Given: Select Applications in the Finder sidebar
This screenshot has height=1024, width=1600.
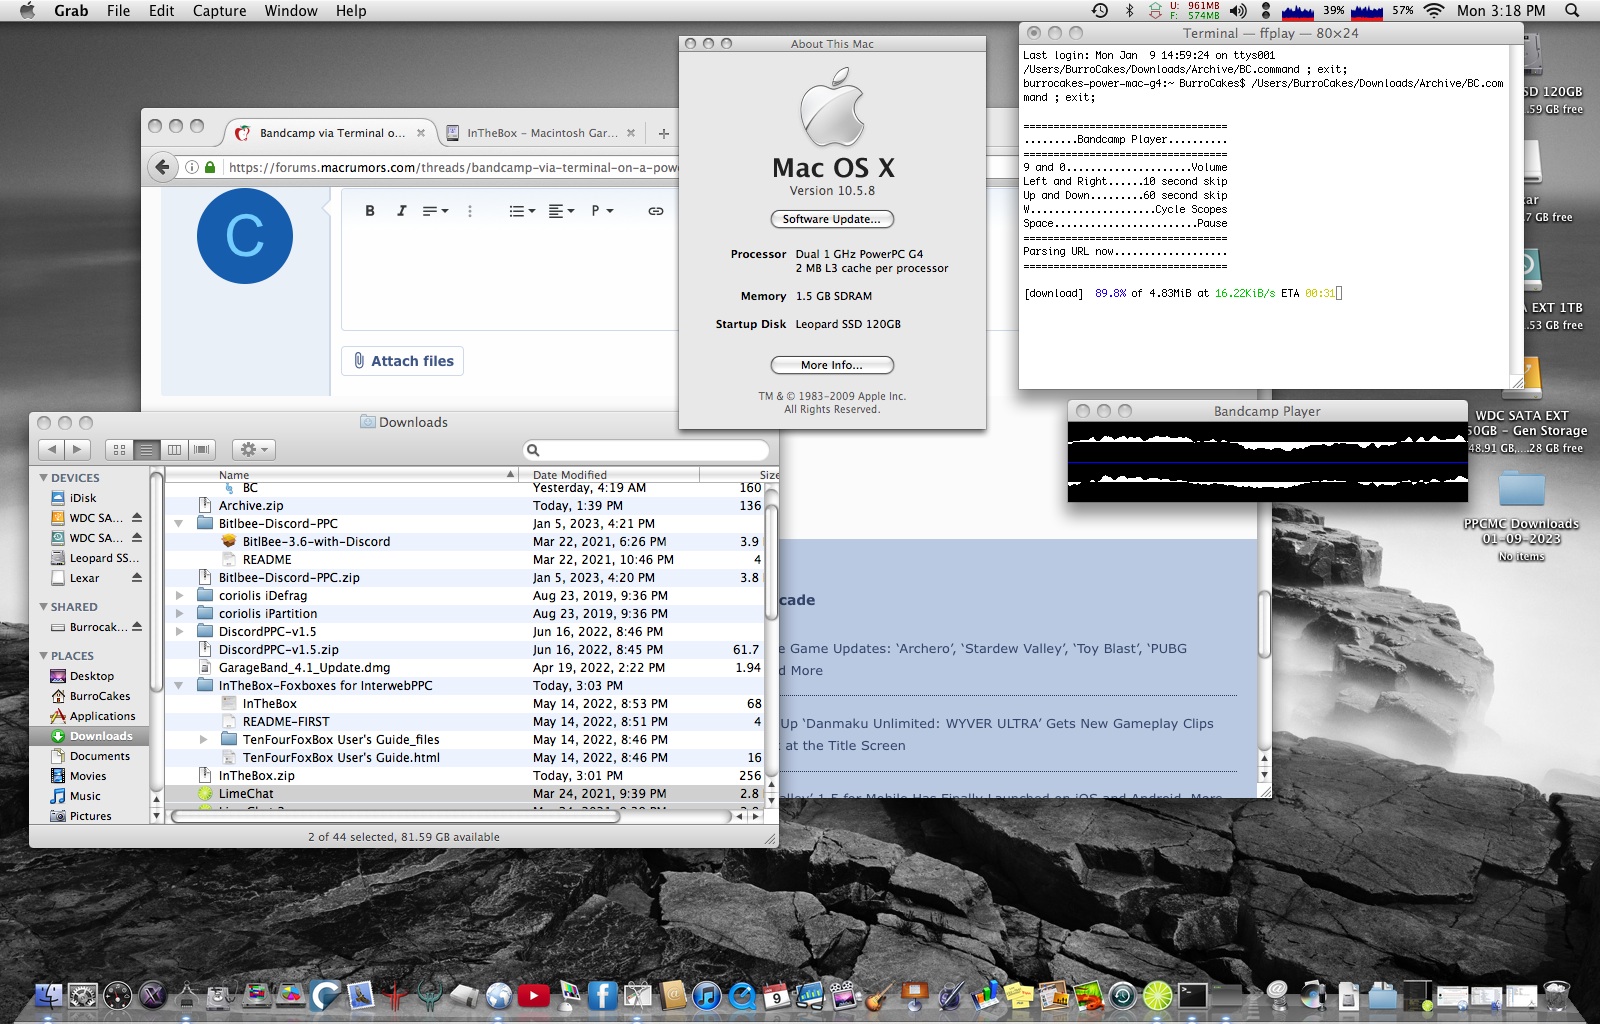Looking at the screenshot, I should click(102, 716).
